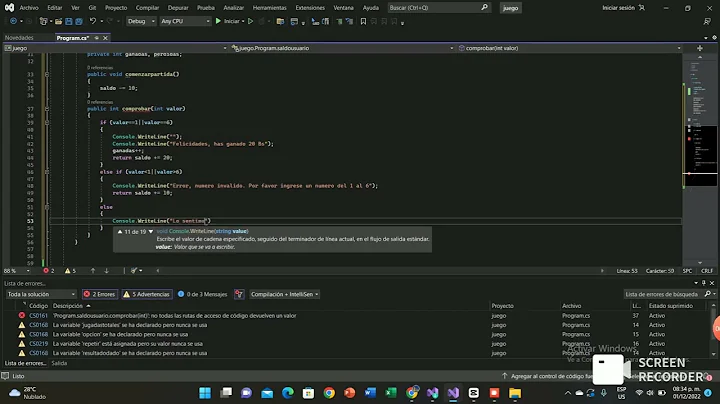This screenshot has width=720, height=404.
Task: Click the code cleanup broom icon
Action: (134, 271)
